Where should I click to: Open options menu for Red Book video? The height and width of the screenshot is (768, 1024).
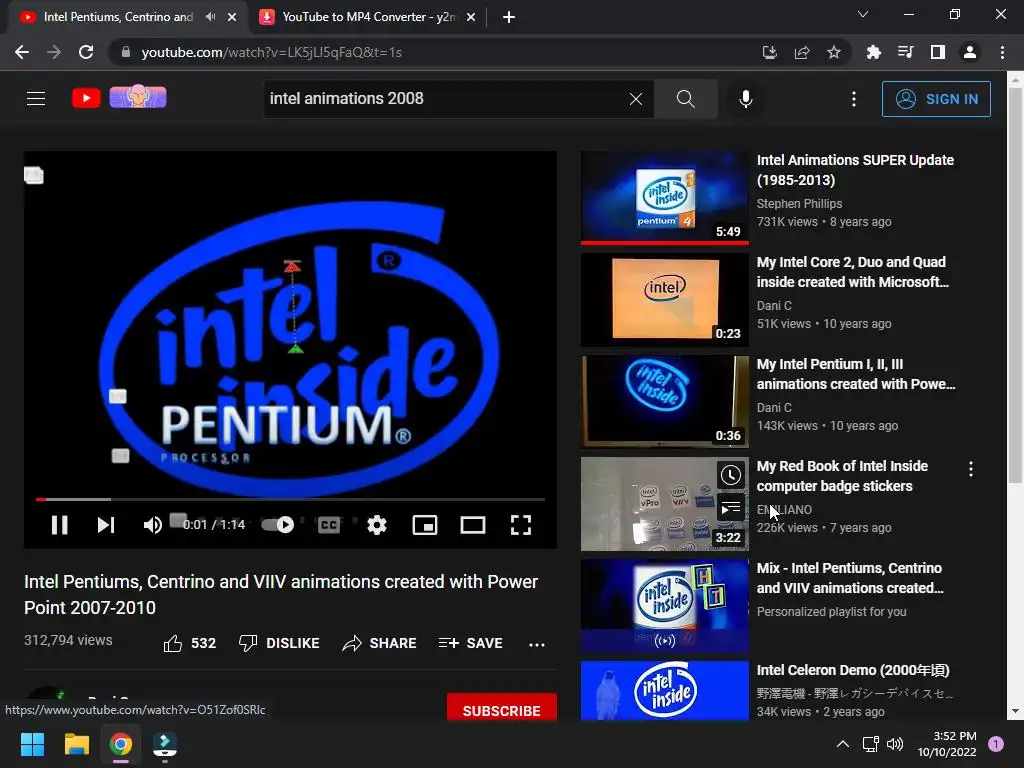(971, 469)
